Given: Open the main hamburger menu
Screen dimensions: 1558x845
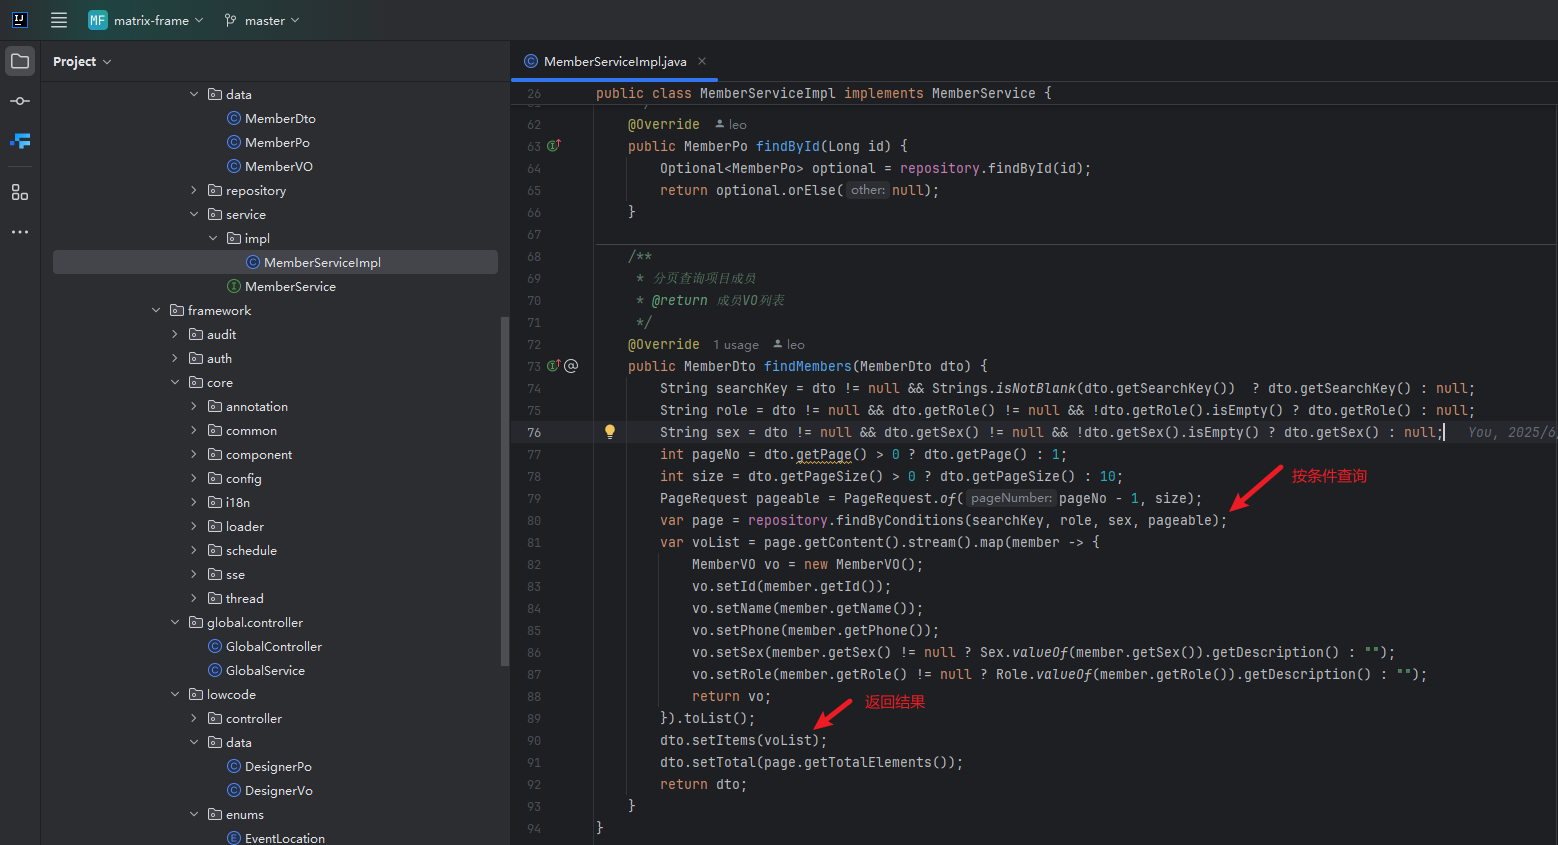Looking at the screenshot, I should 59,20.
